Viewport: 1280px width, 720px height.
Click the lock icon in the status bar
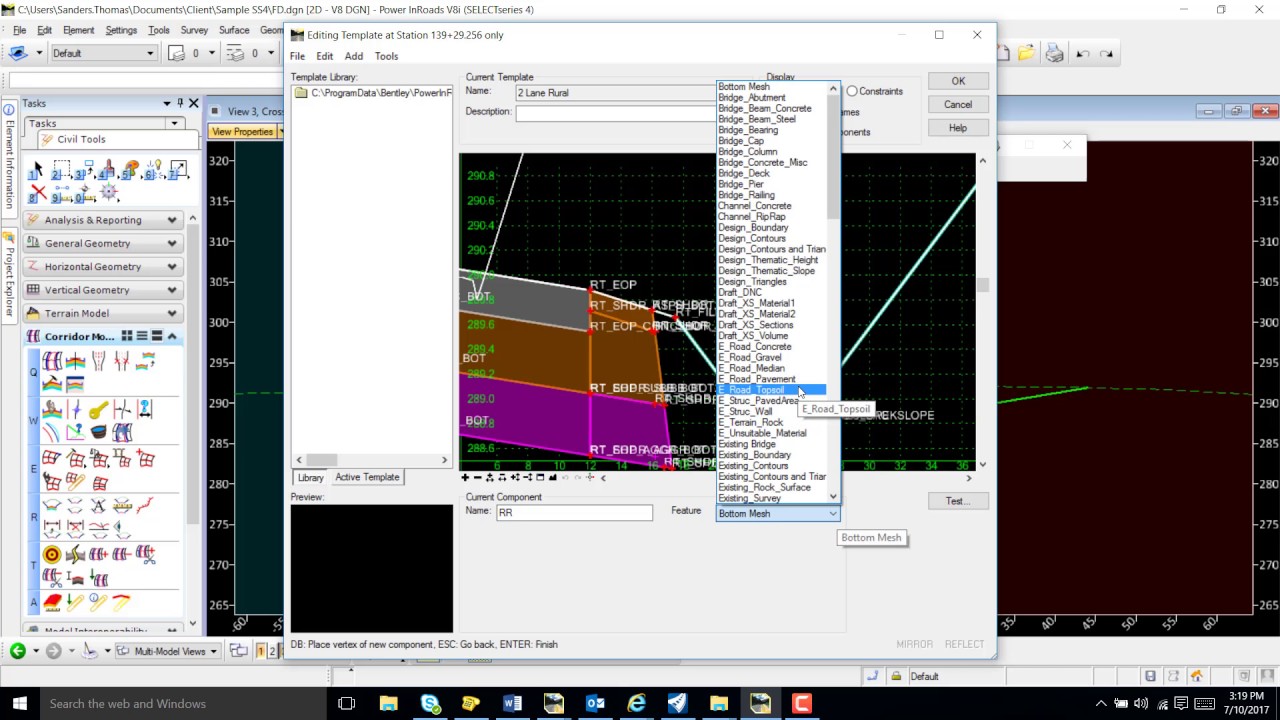pyautogui.click(x=896, y=676)
